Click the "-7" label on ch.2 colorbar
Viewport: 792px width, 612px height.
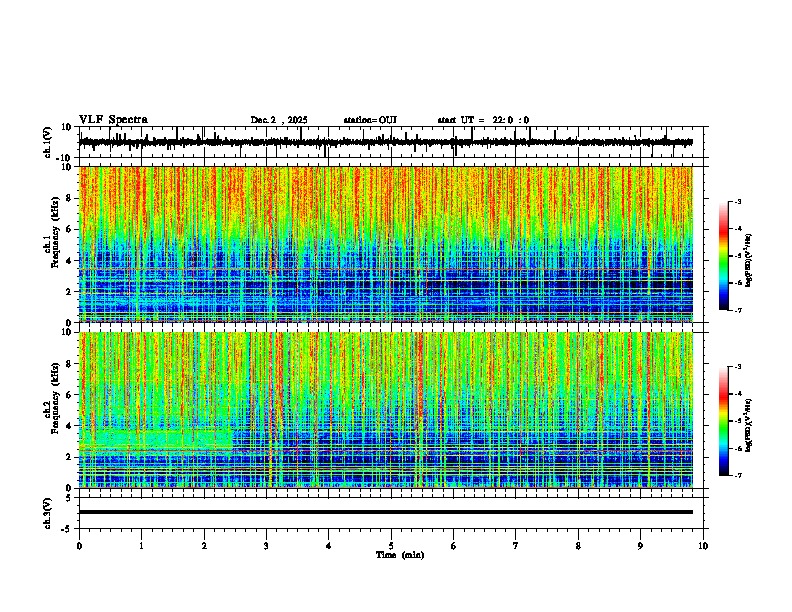[x=737, y=475]
